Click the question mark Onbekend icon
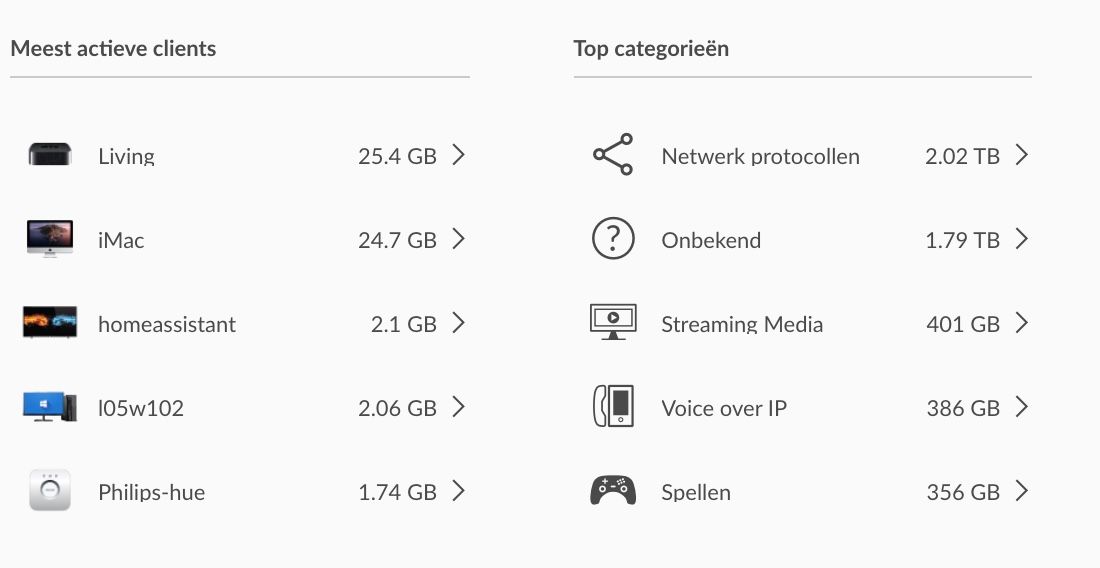The image size is (1100, 568). click(613, 239)
